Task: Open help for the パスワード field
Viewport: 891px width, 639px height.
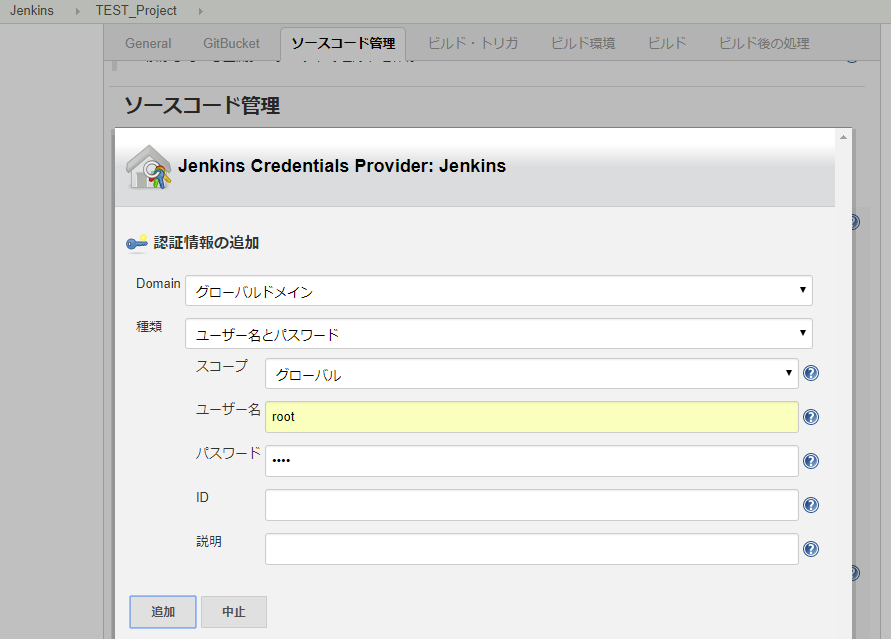Action: (811, 461)
